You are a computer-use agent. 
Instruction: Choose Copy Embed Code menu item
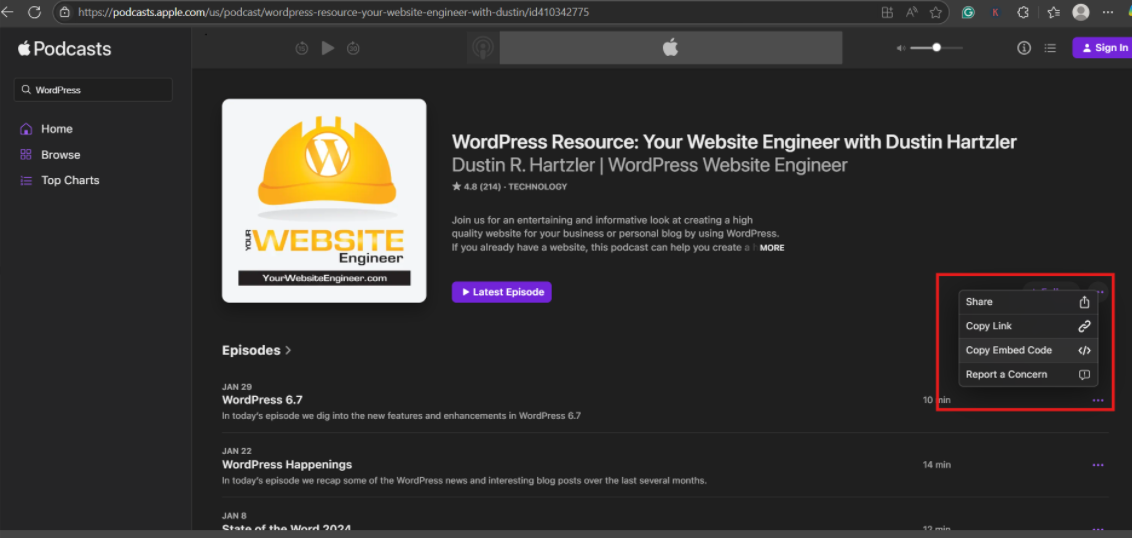click(x=1028, y=350)
